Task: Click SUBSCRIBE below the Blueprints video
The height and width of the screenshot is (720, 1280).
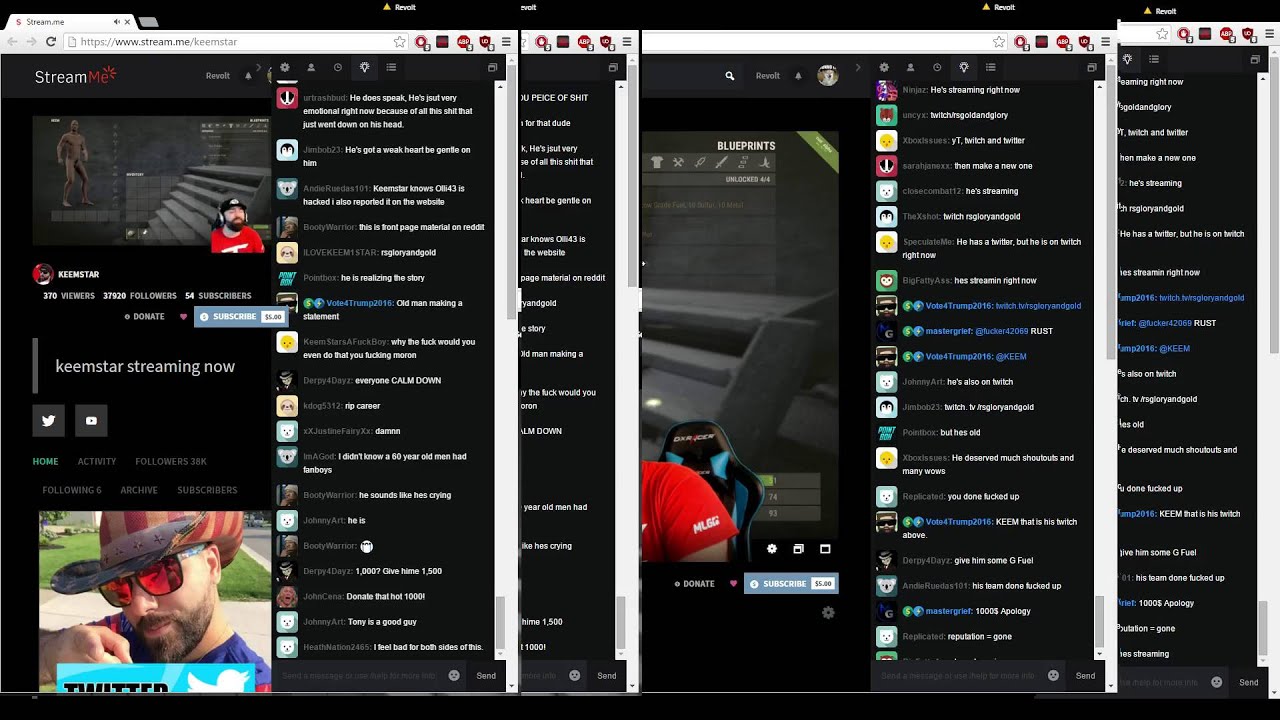Action: 790,584
